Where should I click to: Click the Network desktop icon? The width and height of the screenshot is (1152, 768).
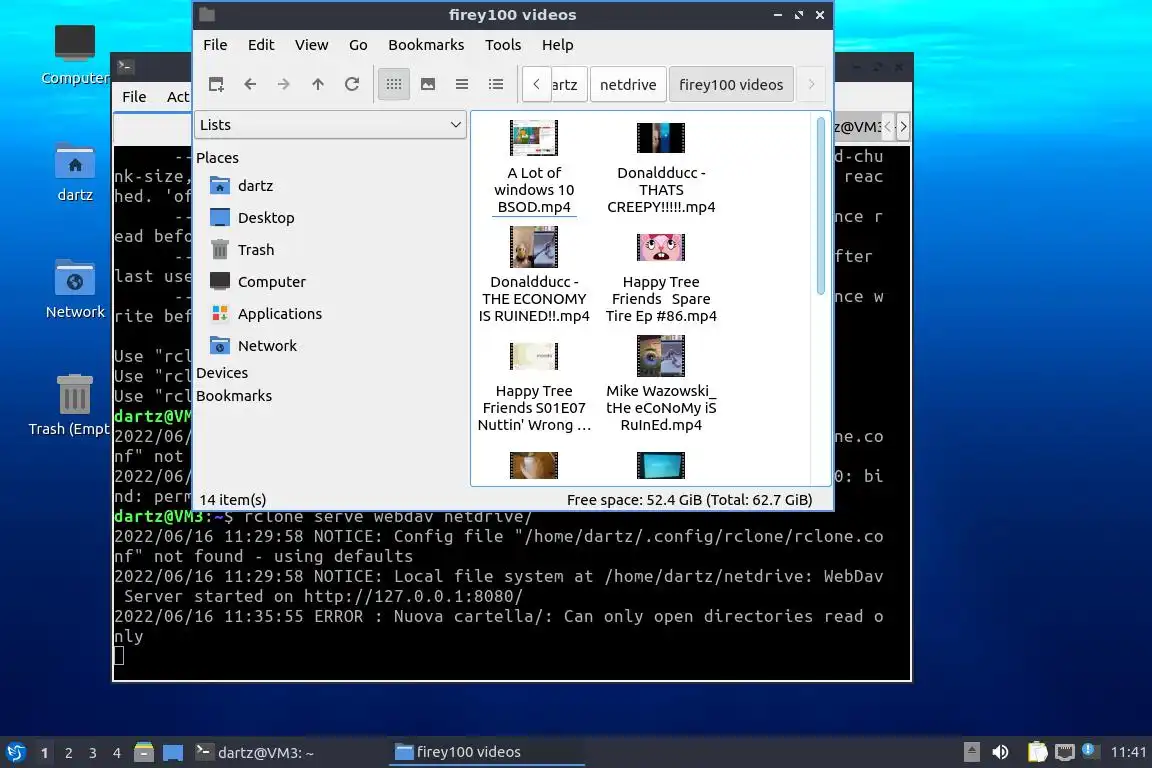click(75, 289)
